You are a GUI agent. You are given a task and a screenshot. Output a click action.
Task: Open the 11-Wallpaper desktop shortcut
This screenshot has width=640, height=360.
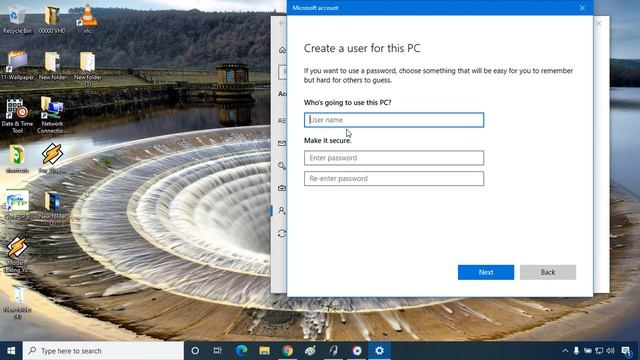click(17, 64)
